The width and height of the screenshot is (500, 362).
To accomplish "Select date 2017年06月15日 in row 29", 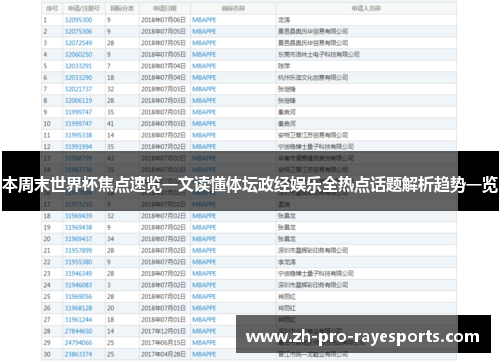I will tap(163, 343).
